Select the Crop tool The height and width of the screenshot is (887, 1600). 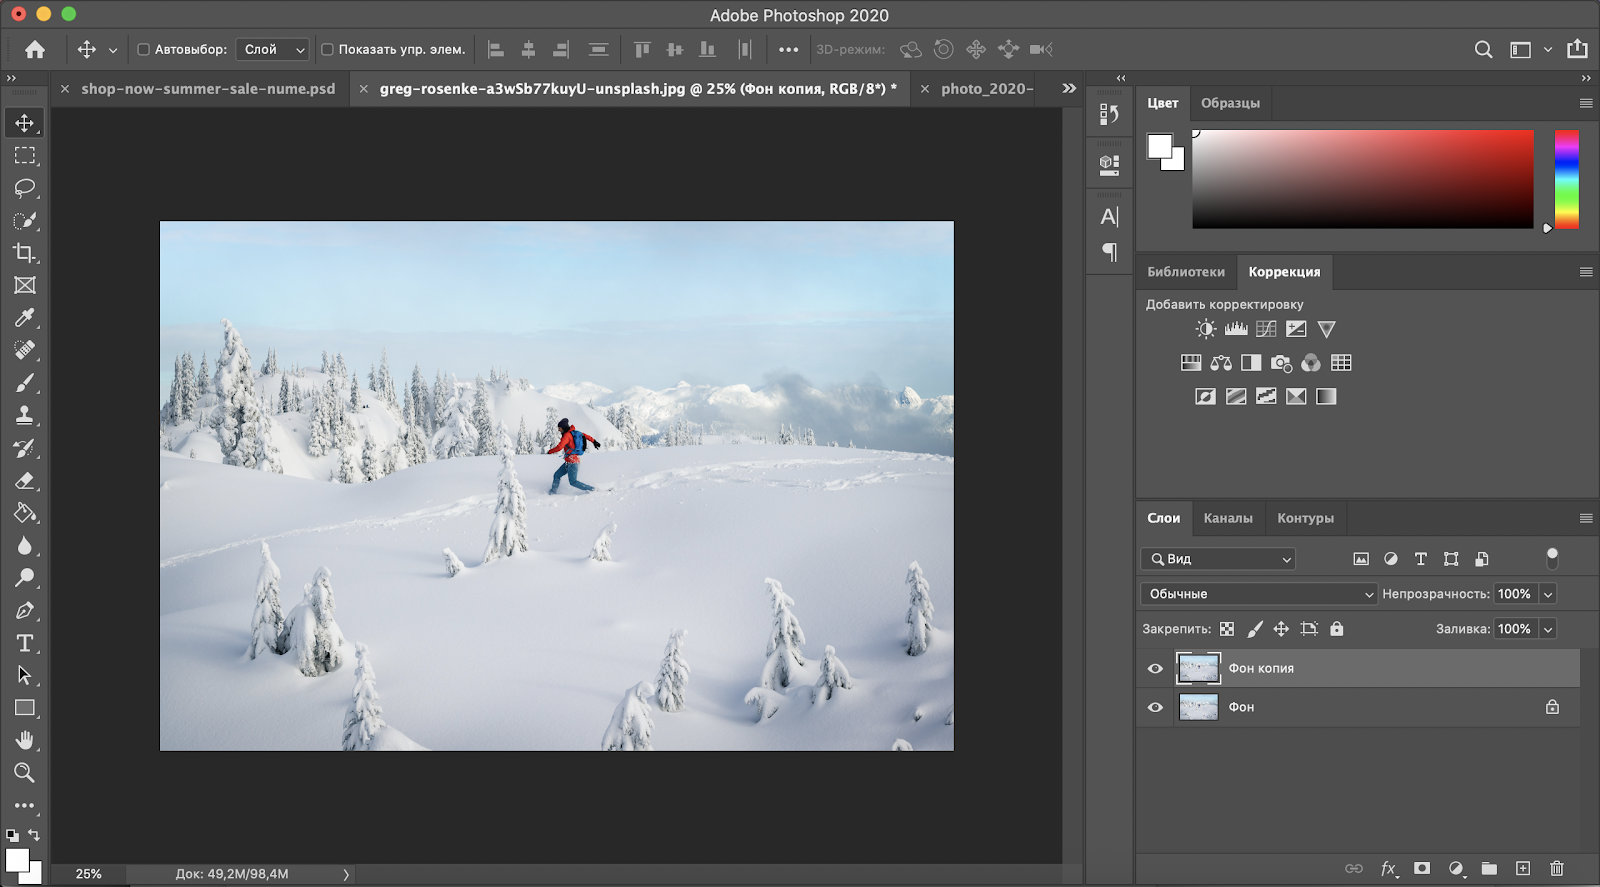coord(25,253)
